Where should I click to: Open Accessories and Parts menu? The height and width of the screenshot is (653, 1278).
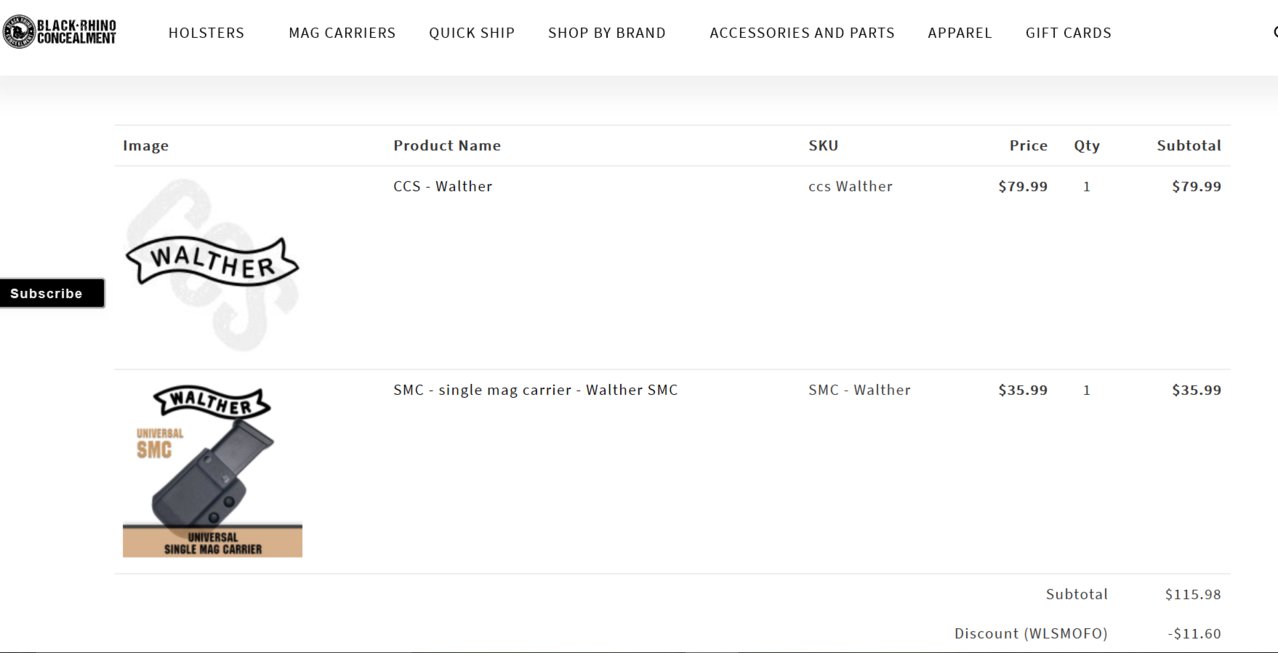(x=802, y=33)
